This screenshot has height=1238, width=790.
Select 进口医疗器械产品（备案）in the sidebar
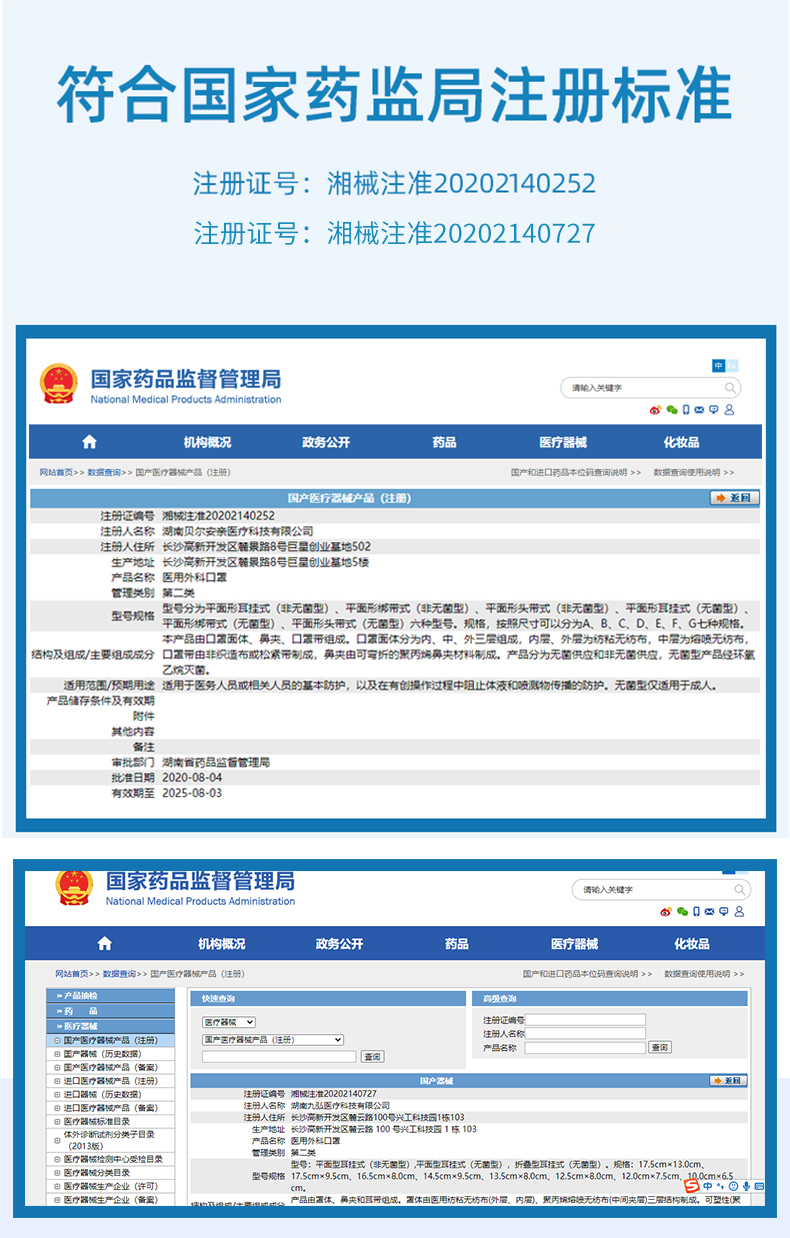[x=111, y=1108]
